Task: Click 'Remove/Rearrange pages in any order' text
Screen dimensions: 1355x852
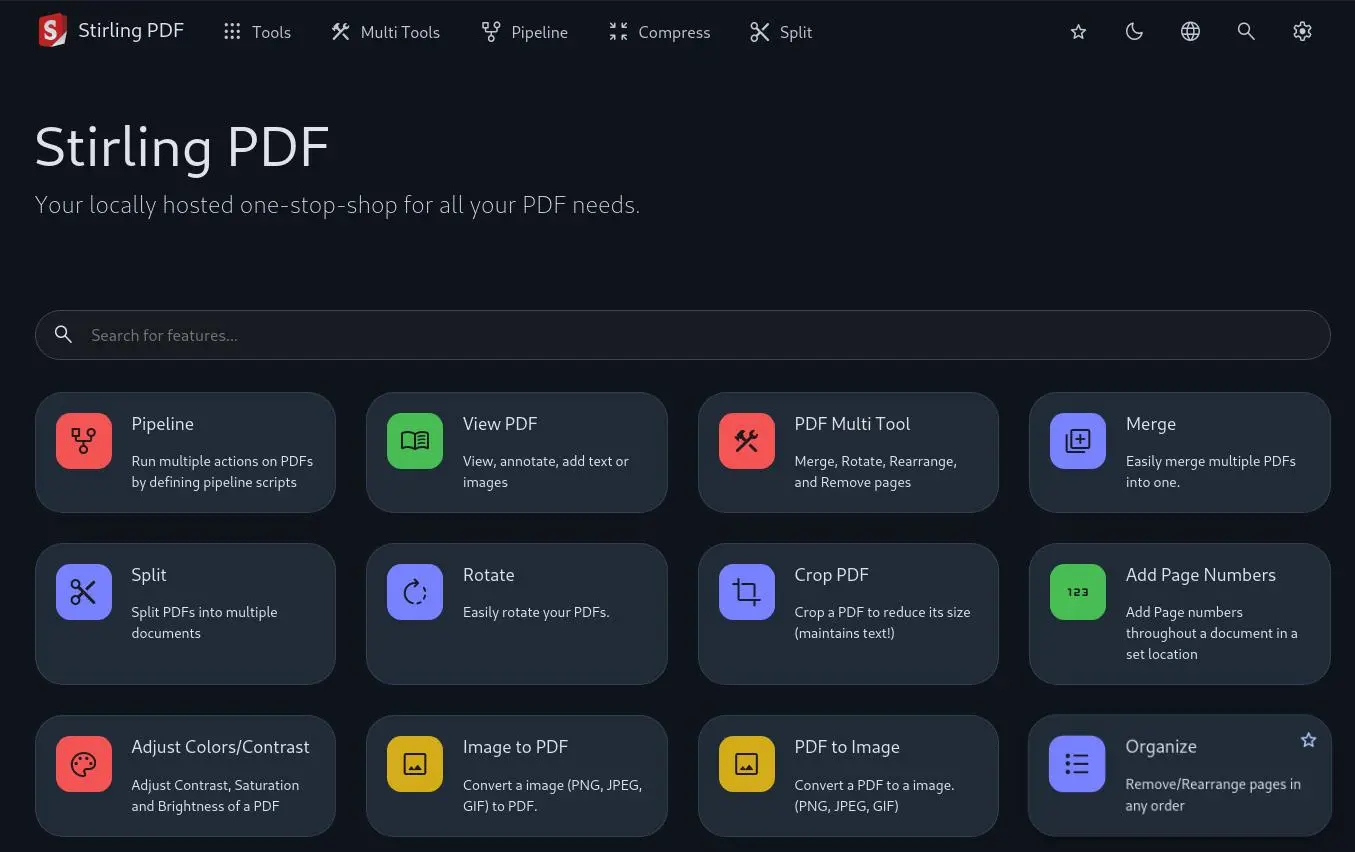Action: click(1213, 795)
